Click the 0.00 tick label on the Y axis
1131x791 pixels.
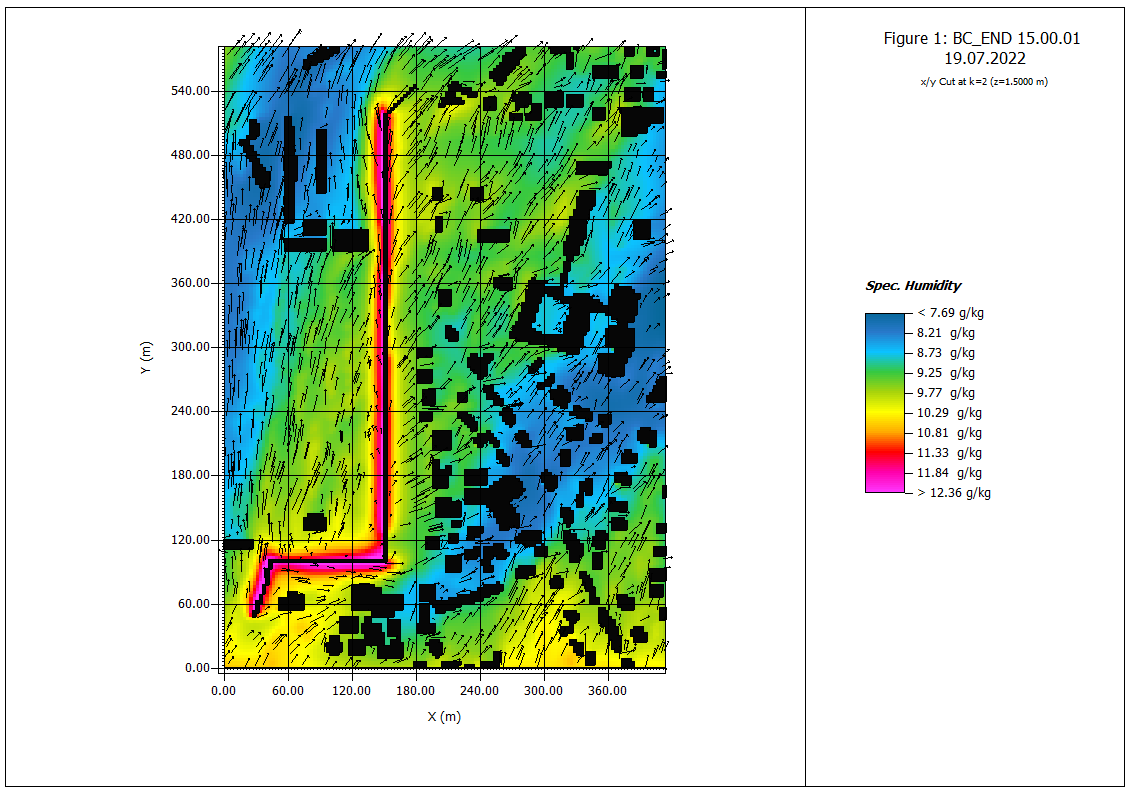click(198, 668)
